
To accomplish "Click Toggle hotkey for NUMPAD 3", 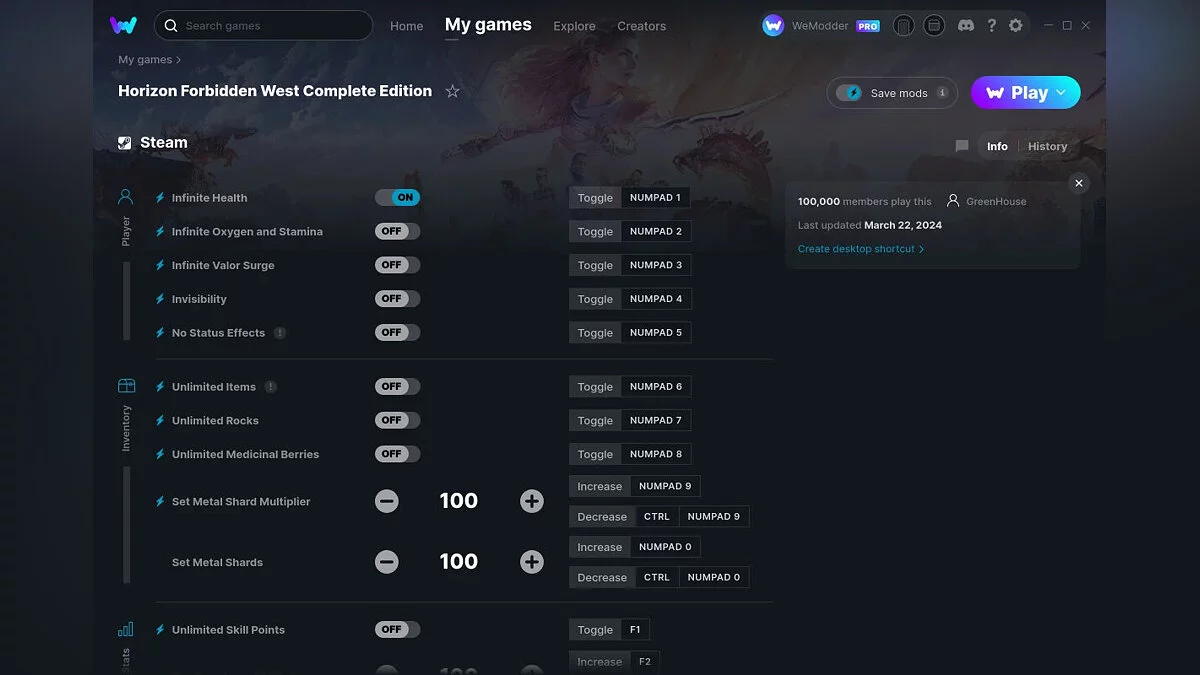I will [x=595, y=265].
